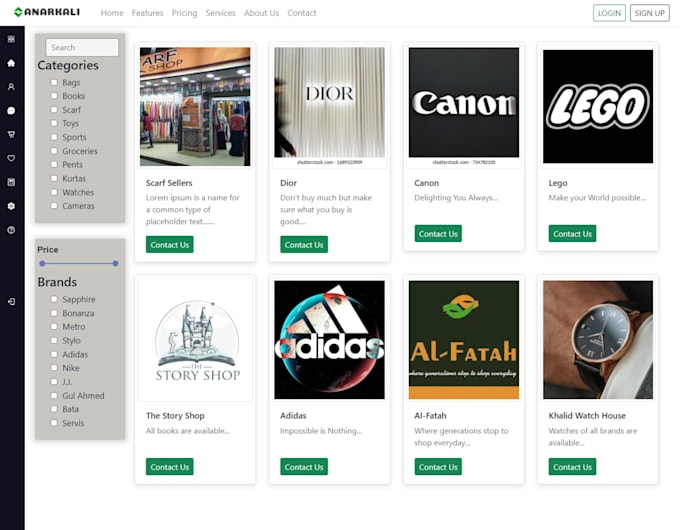Viewport: 680px width, 530px height.
Task: Open the wishlist heart sidebar icon
Action: click(11, 158)
